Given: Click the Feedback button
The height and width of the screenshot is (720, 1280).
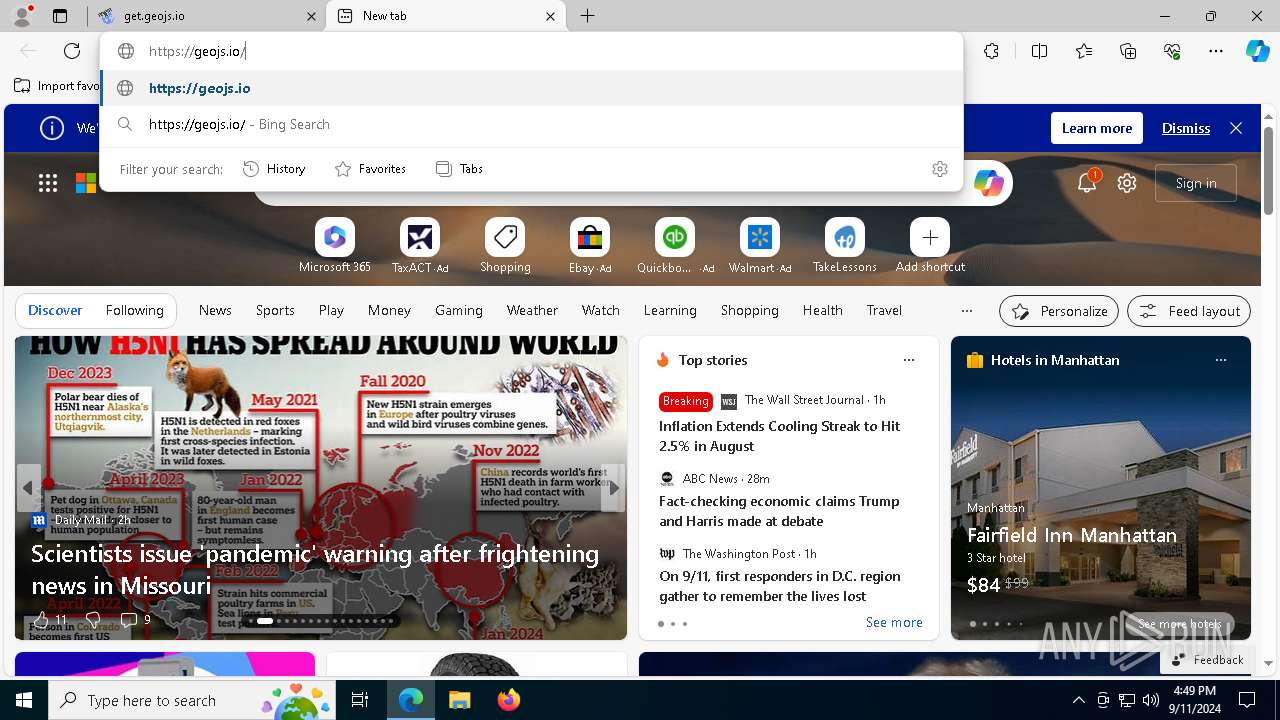Looking at the screenshot, I should pos(1207,660).
